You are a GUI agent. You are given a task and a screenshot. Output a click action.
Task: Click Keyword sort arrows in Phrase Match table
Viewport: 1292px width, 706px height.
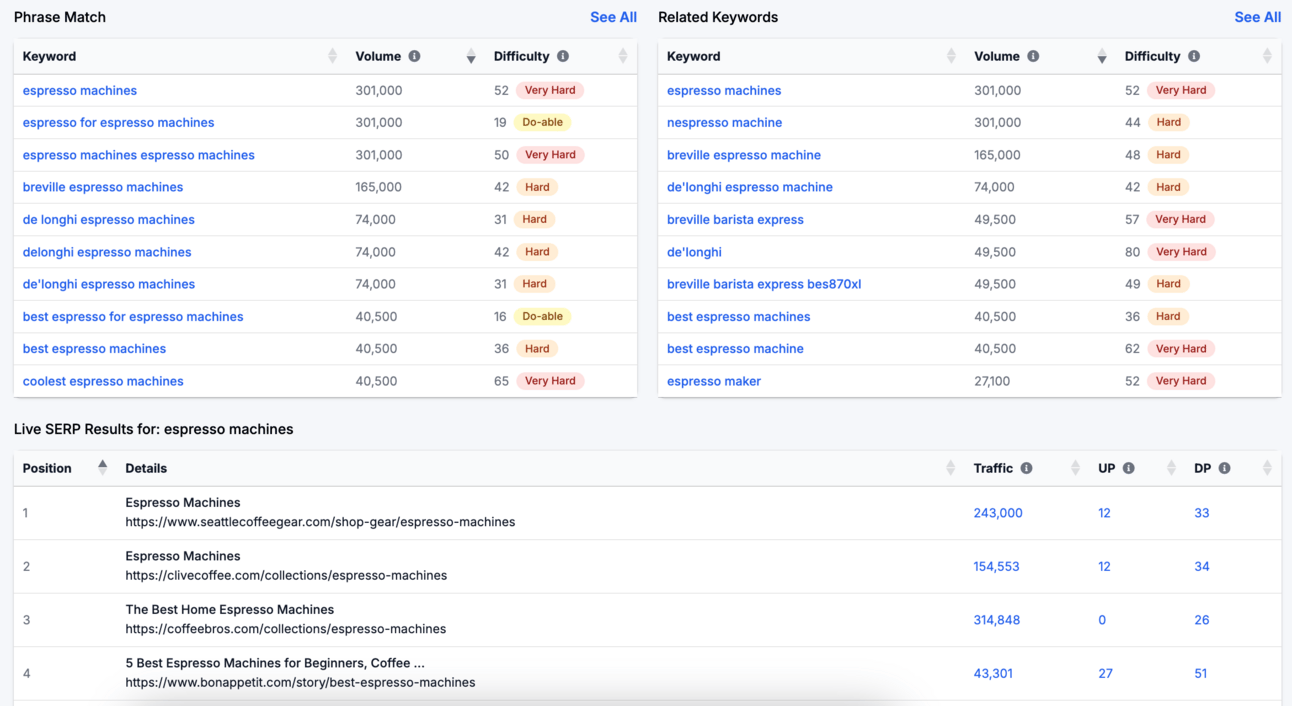(333, 57)
